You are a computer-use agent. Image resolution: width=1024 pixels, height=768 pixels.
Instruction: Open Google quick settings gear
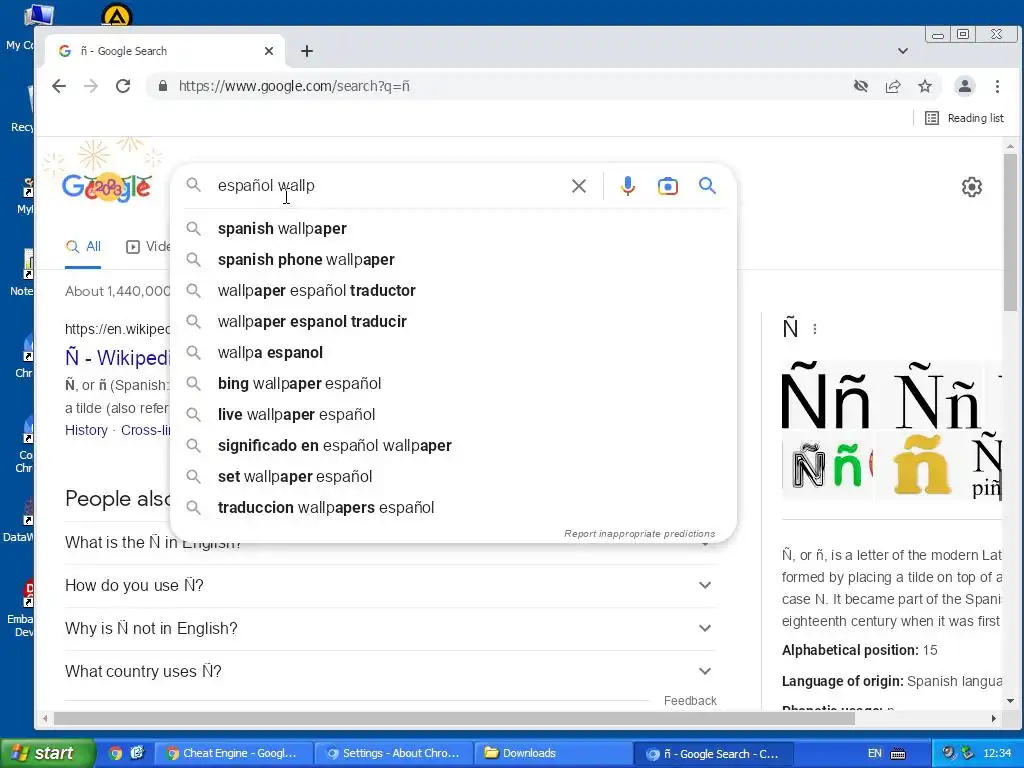[972, 187]
